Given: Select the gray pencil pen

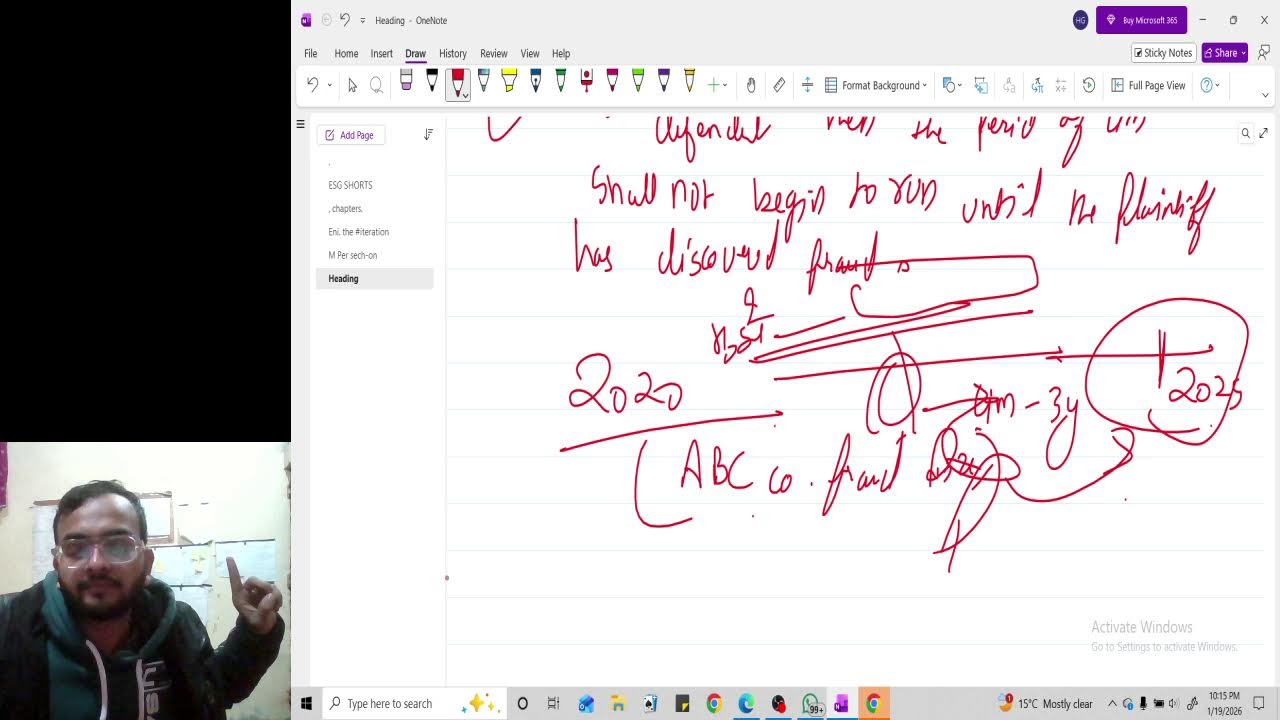Looking at the screenshot, I should [483, 82].
